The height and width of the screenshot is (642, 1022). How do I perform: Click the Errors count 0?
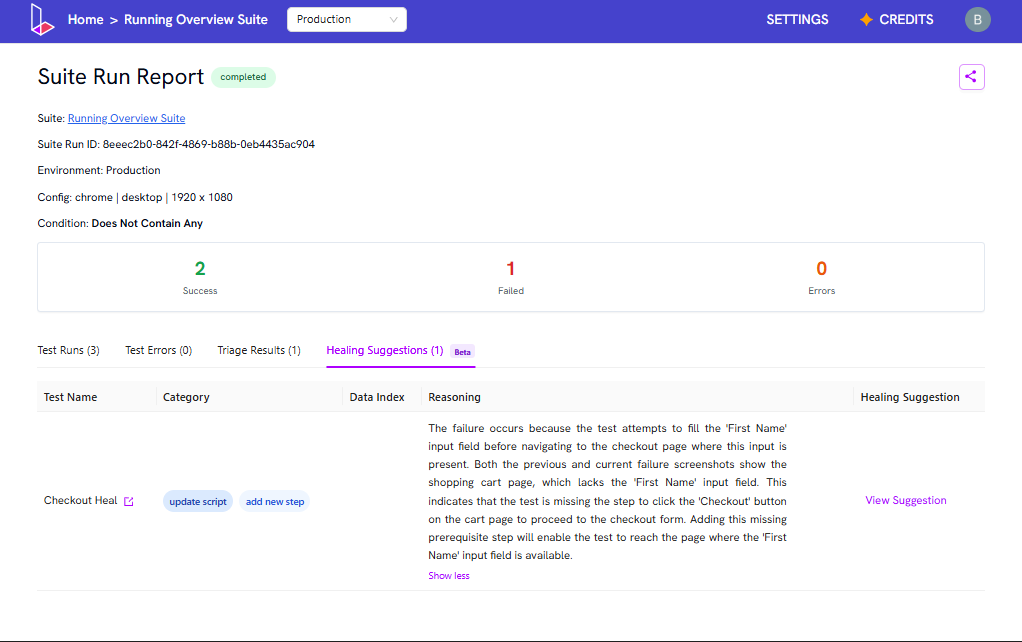pyautogui.click(x=821, y=269)
